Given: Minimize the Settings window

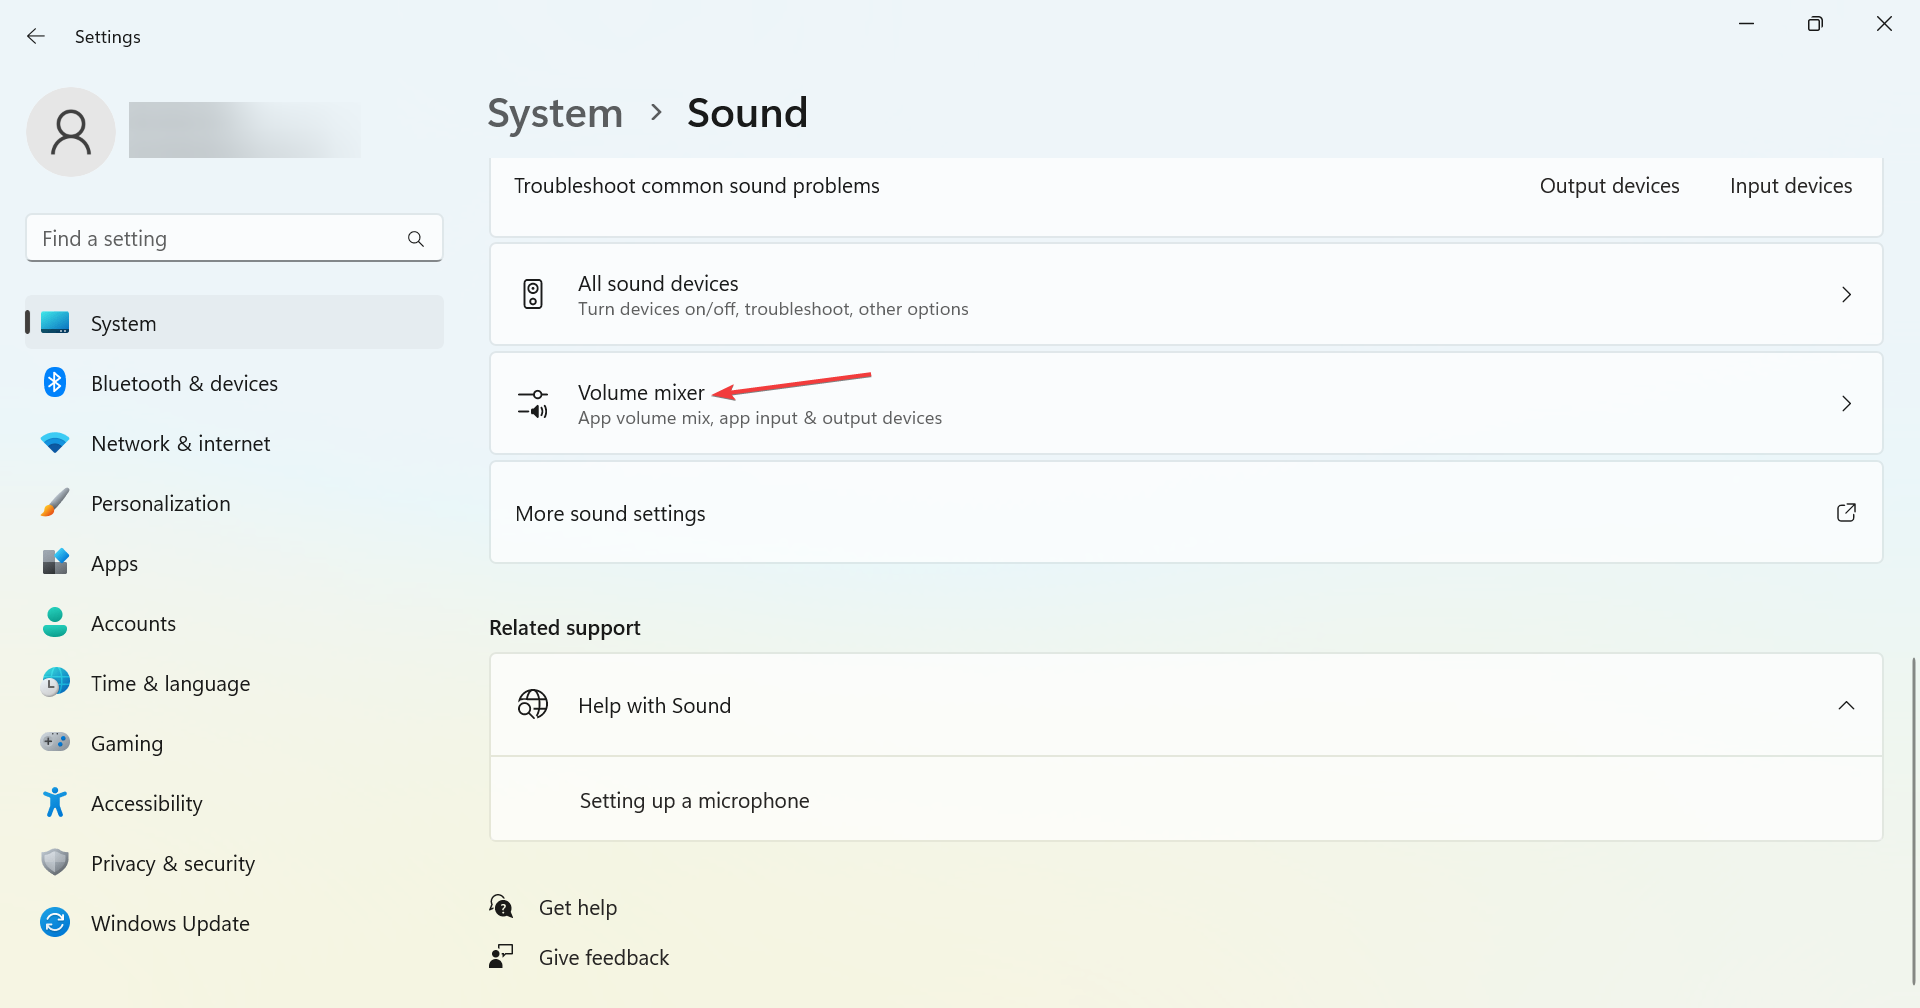Looking at the screenshot, I should click(1746, 23).
